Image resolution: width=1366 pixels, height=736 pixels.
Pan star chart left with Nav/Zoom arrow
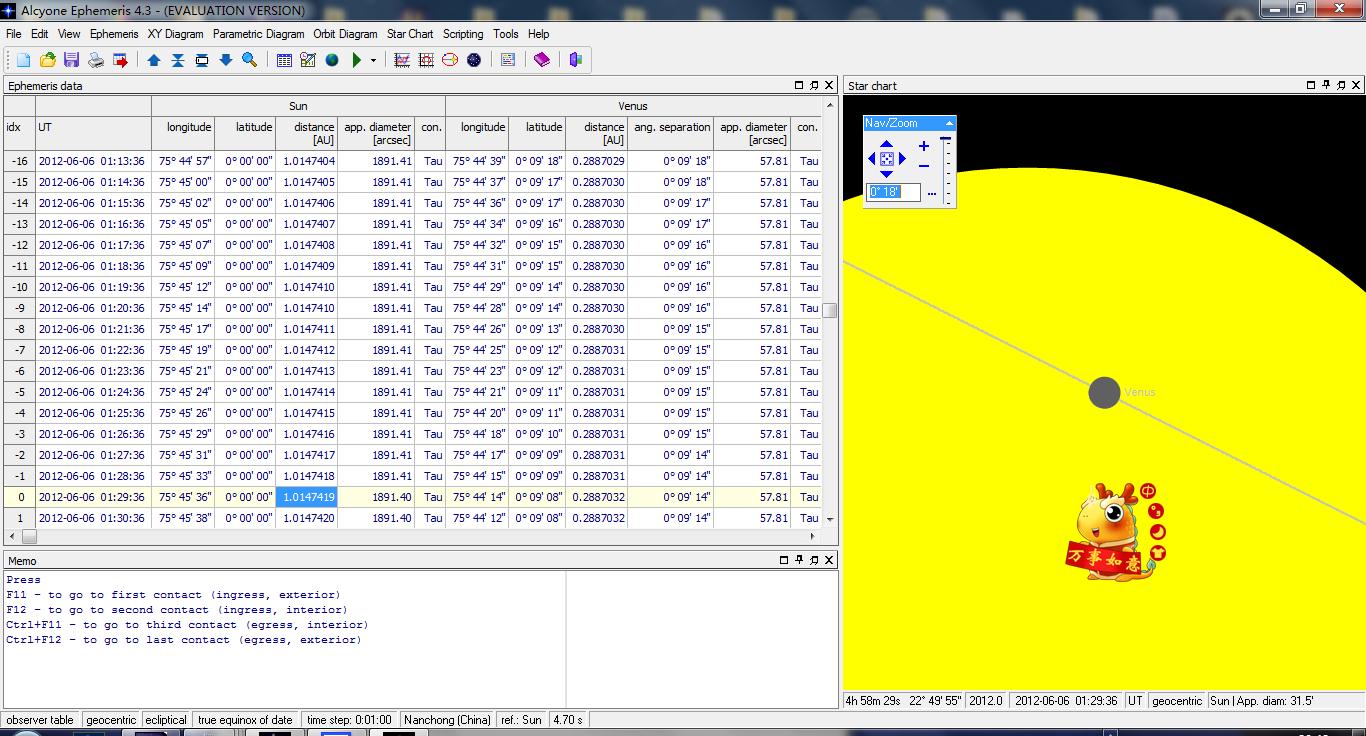(872, 158)
